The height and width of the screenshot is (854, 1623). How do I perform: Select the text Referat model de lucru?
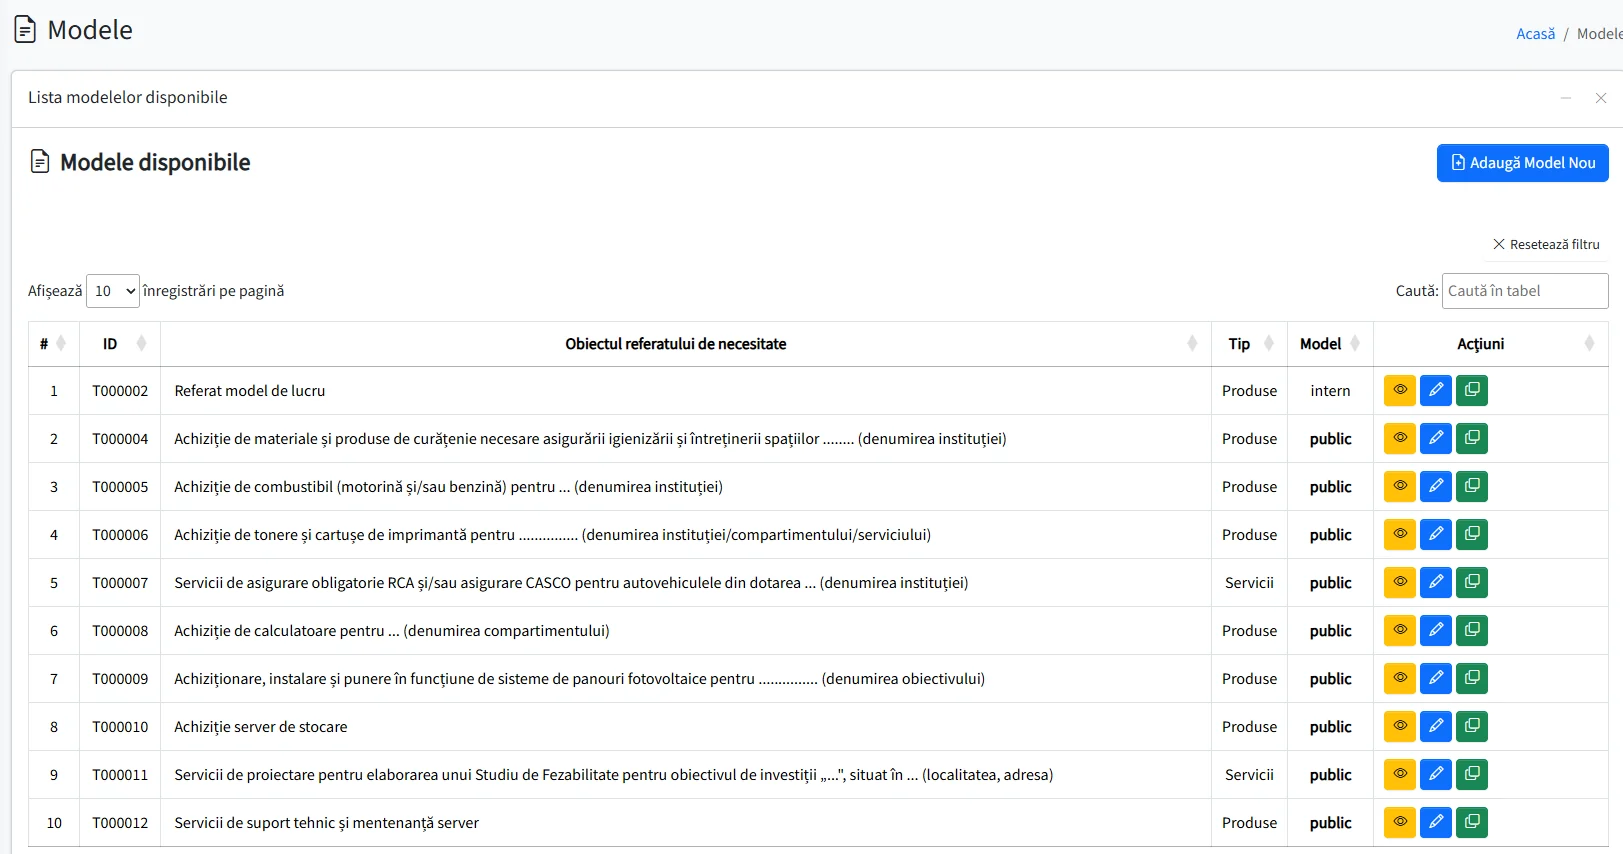250,391
